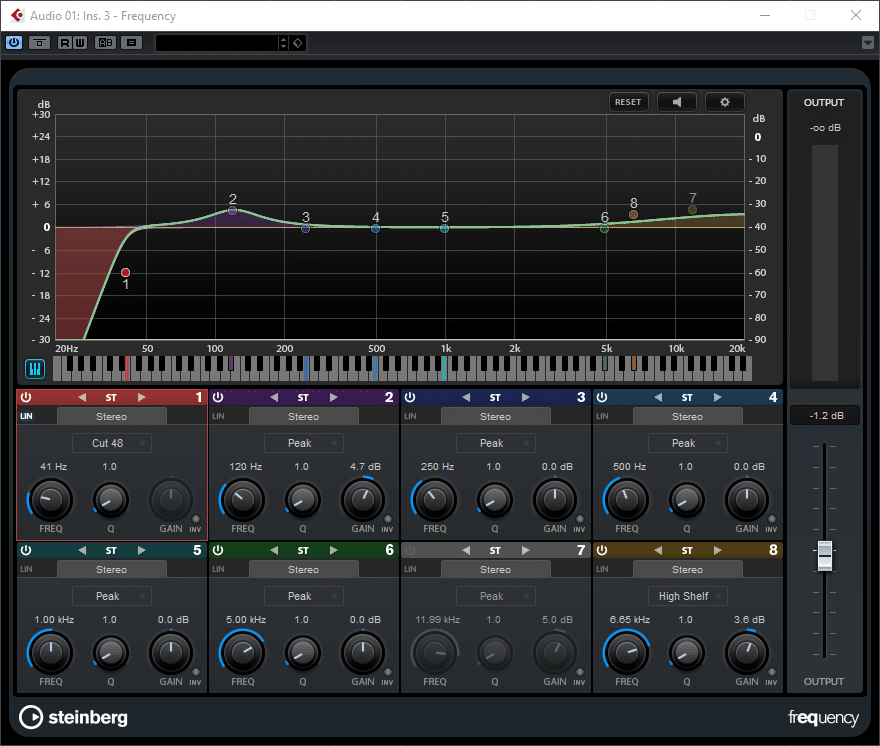
Task: Click band 4 right arrow for channel mode
Action: click(717, 397)
